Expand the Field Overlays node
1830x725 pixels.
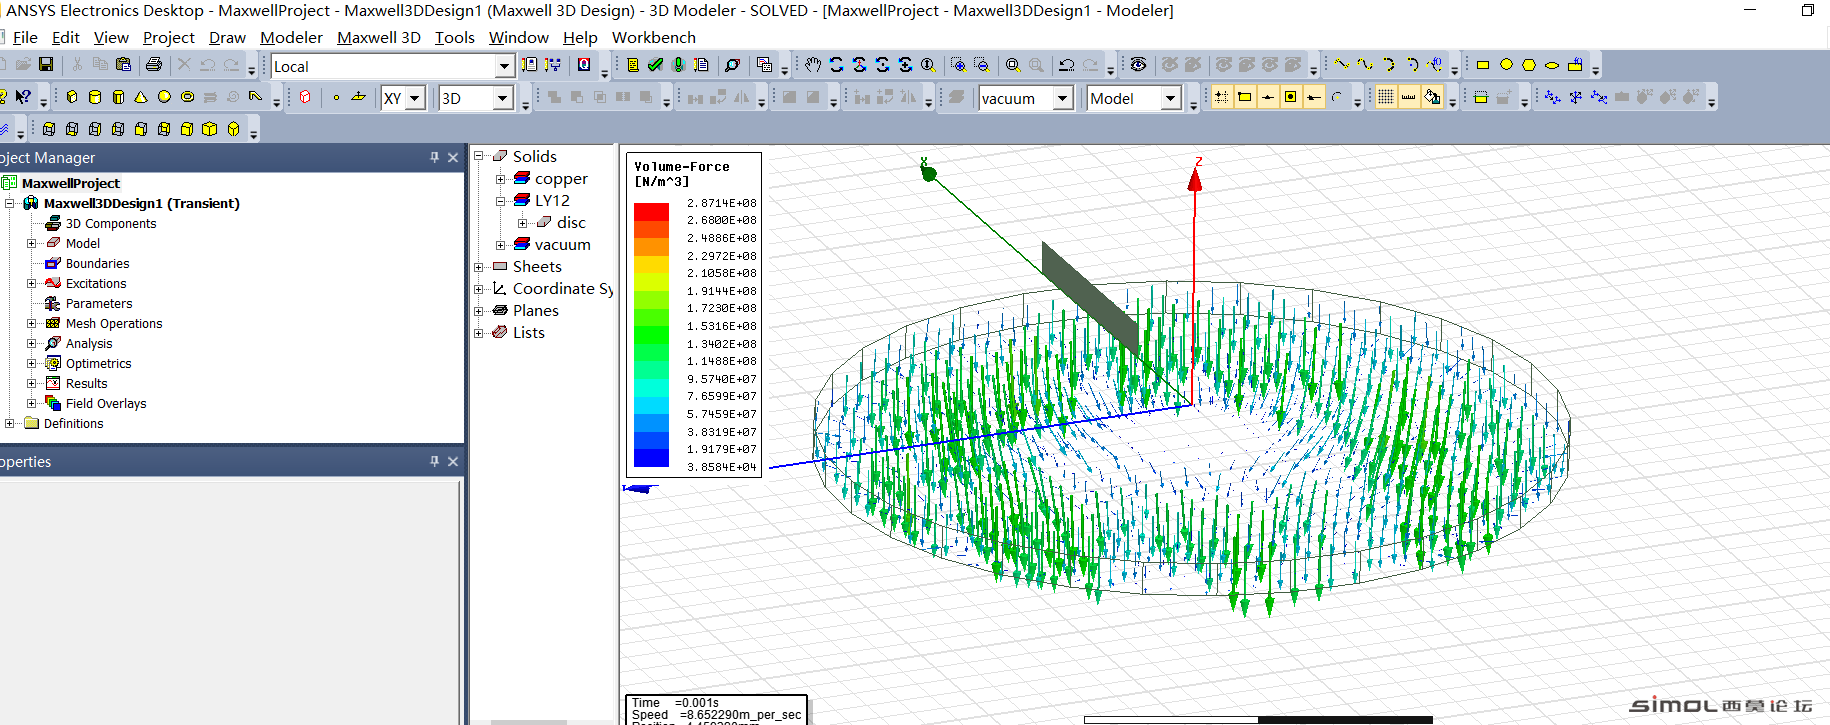(x=32, y=403)
